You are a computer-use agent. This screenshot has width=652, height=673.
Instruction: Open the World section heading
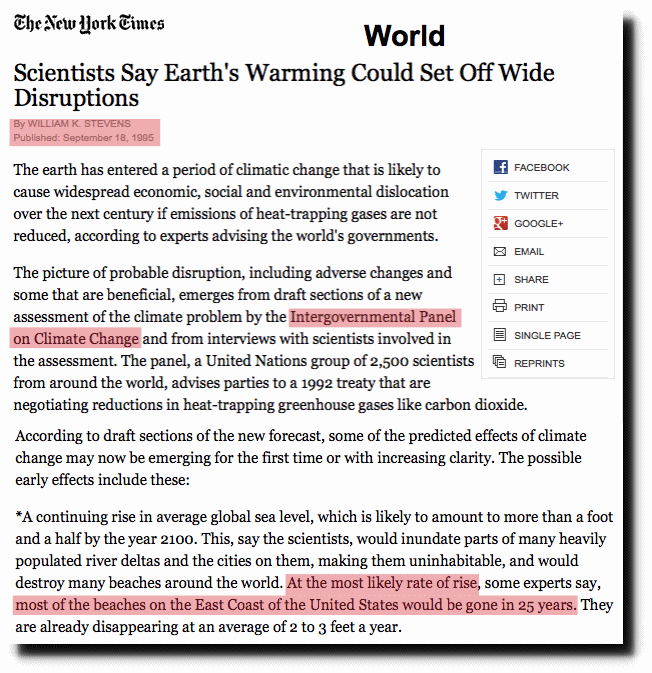[x=404, y=36]
